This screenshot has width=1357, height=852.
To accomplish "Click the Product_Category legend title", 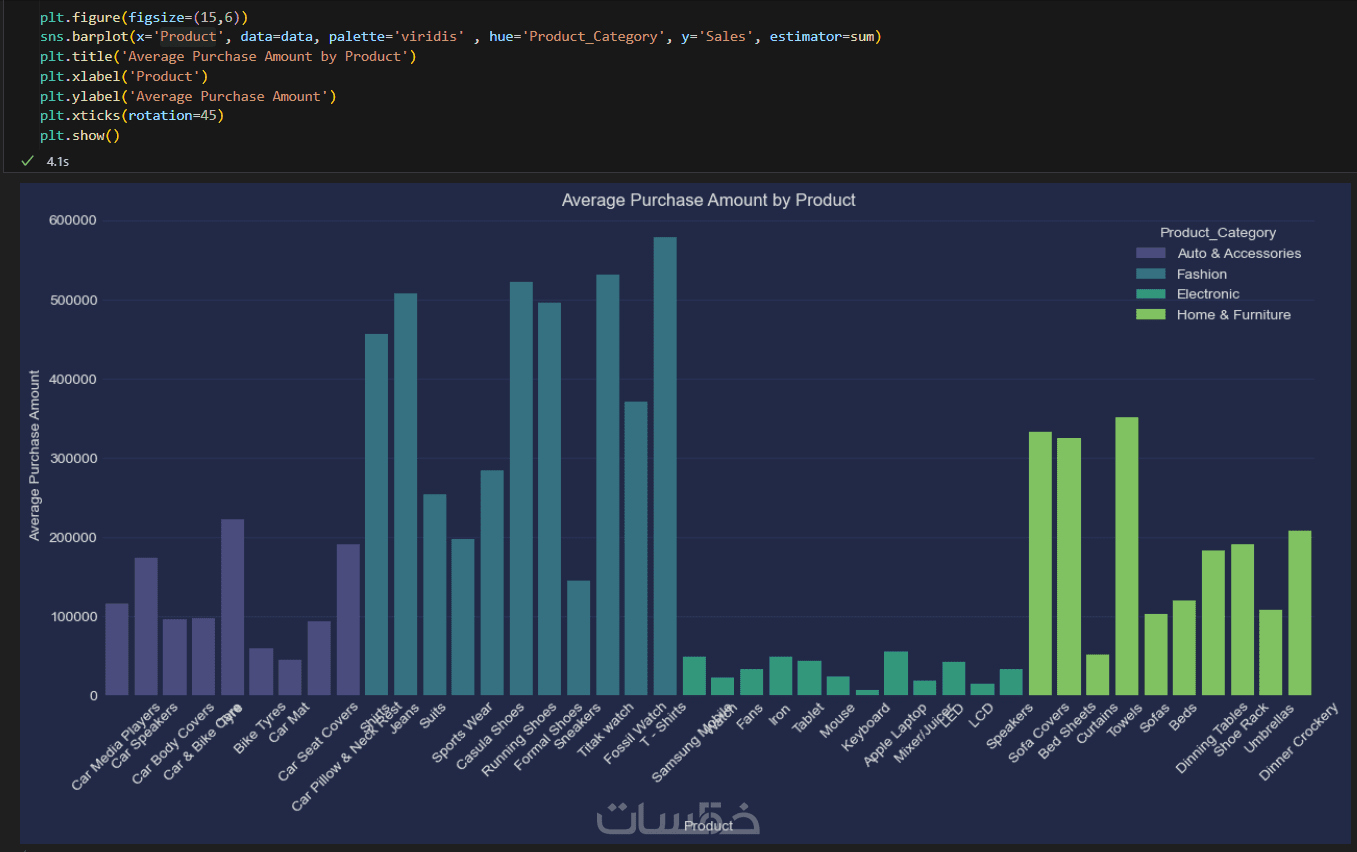I will pyautogui.click(x=1217, y=233).
